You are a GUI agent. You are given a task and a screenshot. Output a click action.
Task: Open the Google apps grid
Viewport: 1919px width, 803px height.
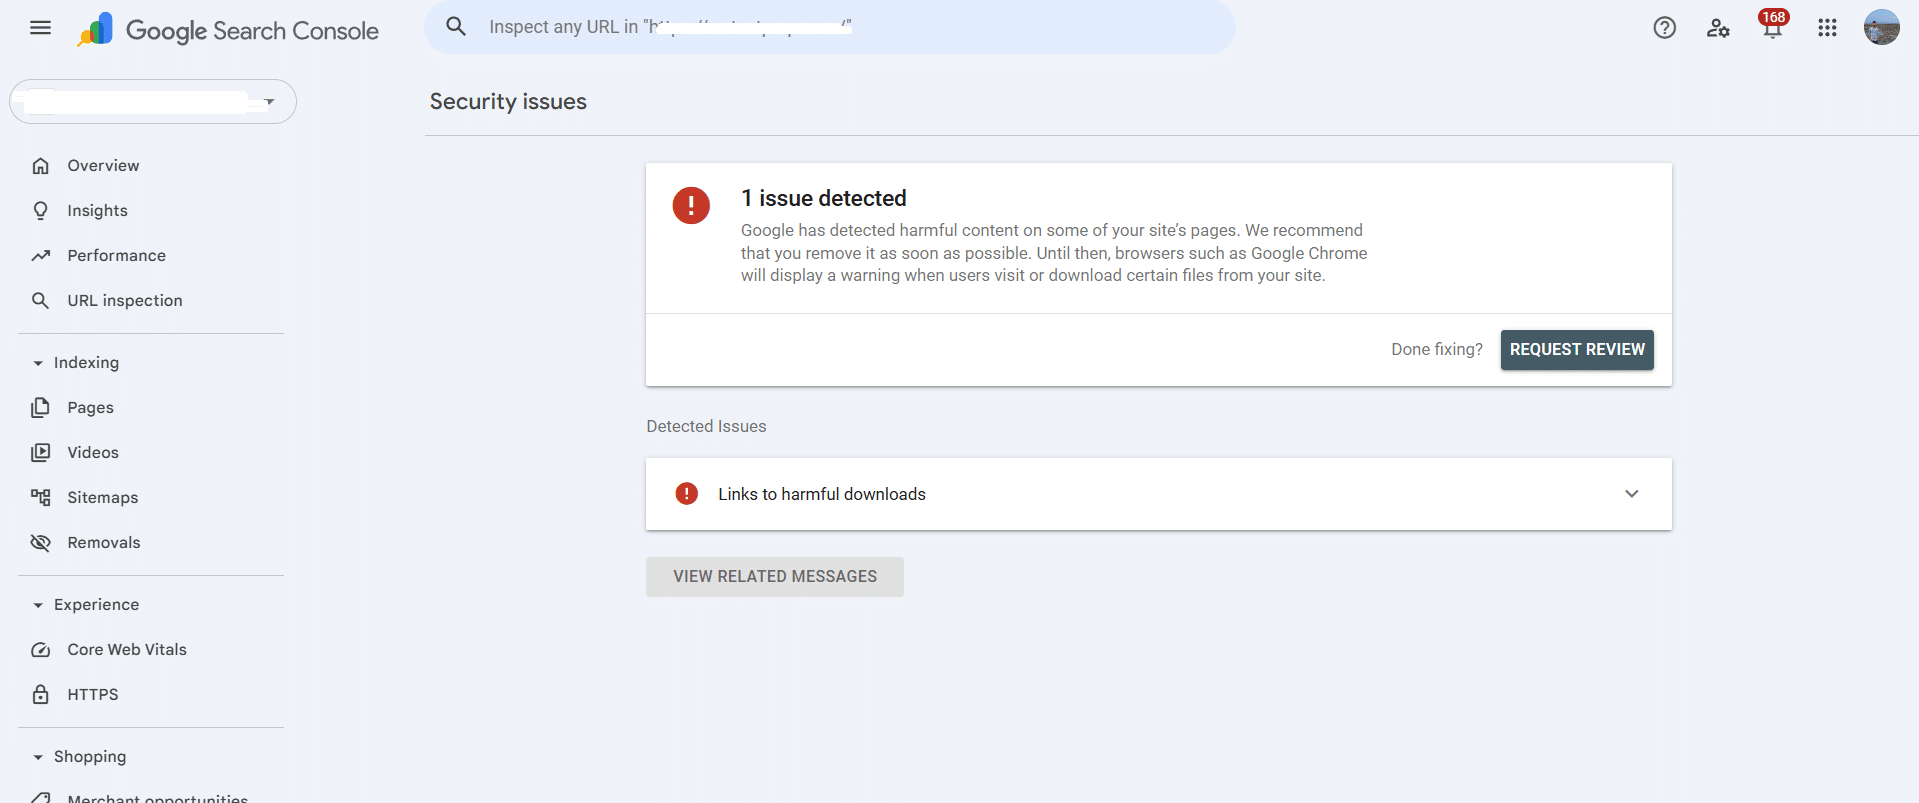click(1827, 28)
